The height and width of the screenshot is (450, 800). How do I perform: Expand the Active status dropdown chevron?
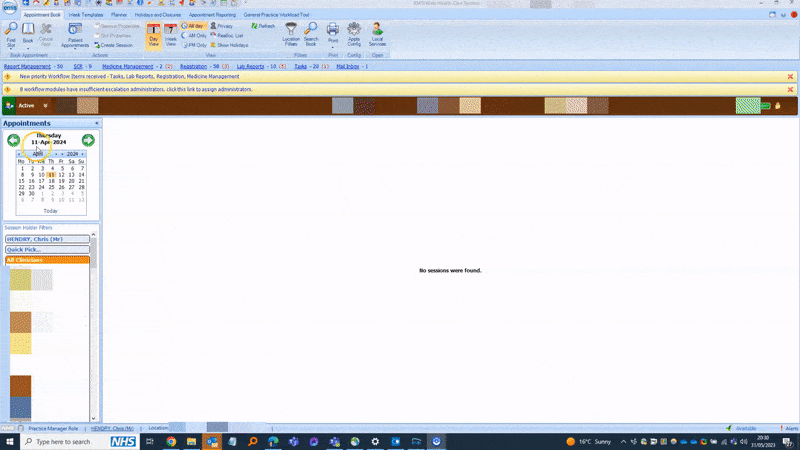45,106
